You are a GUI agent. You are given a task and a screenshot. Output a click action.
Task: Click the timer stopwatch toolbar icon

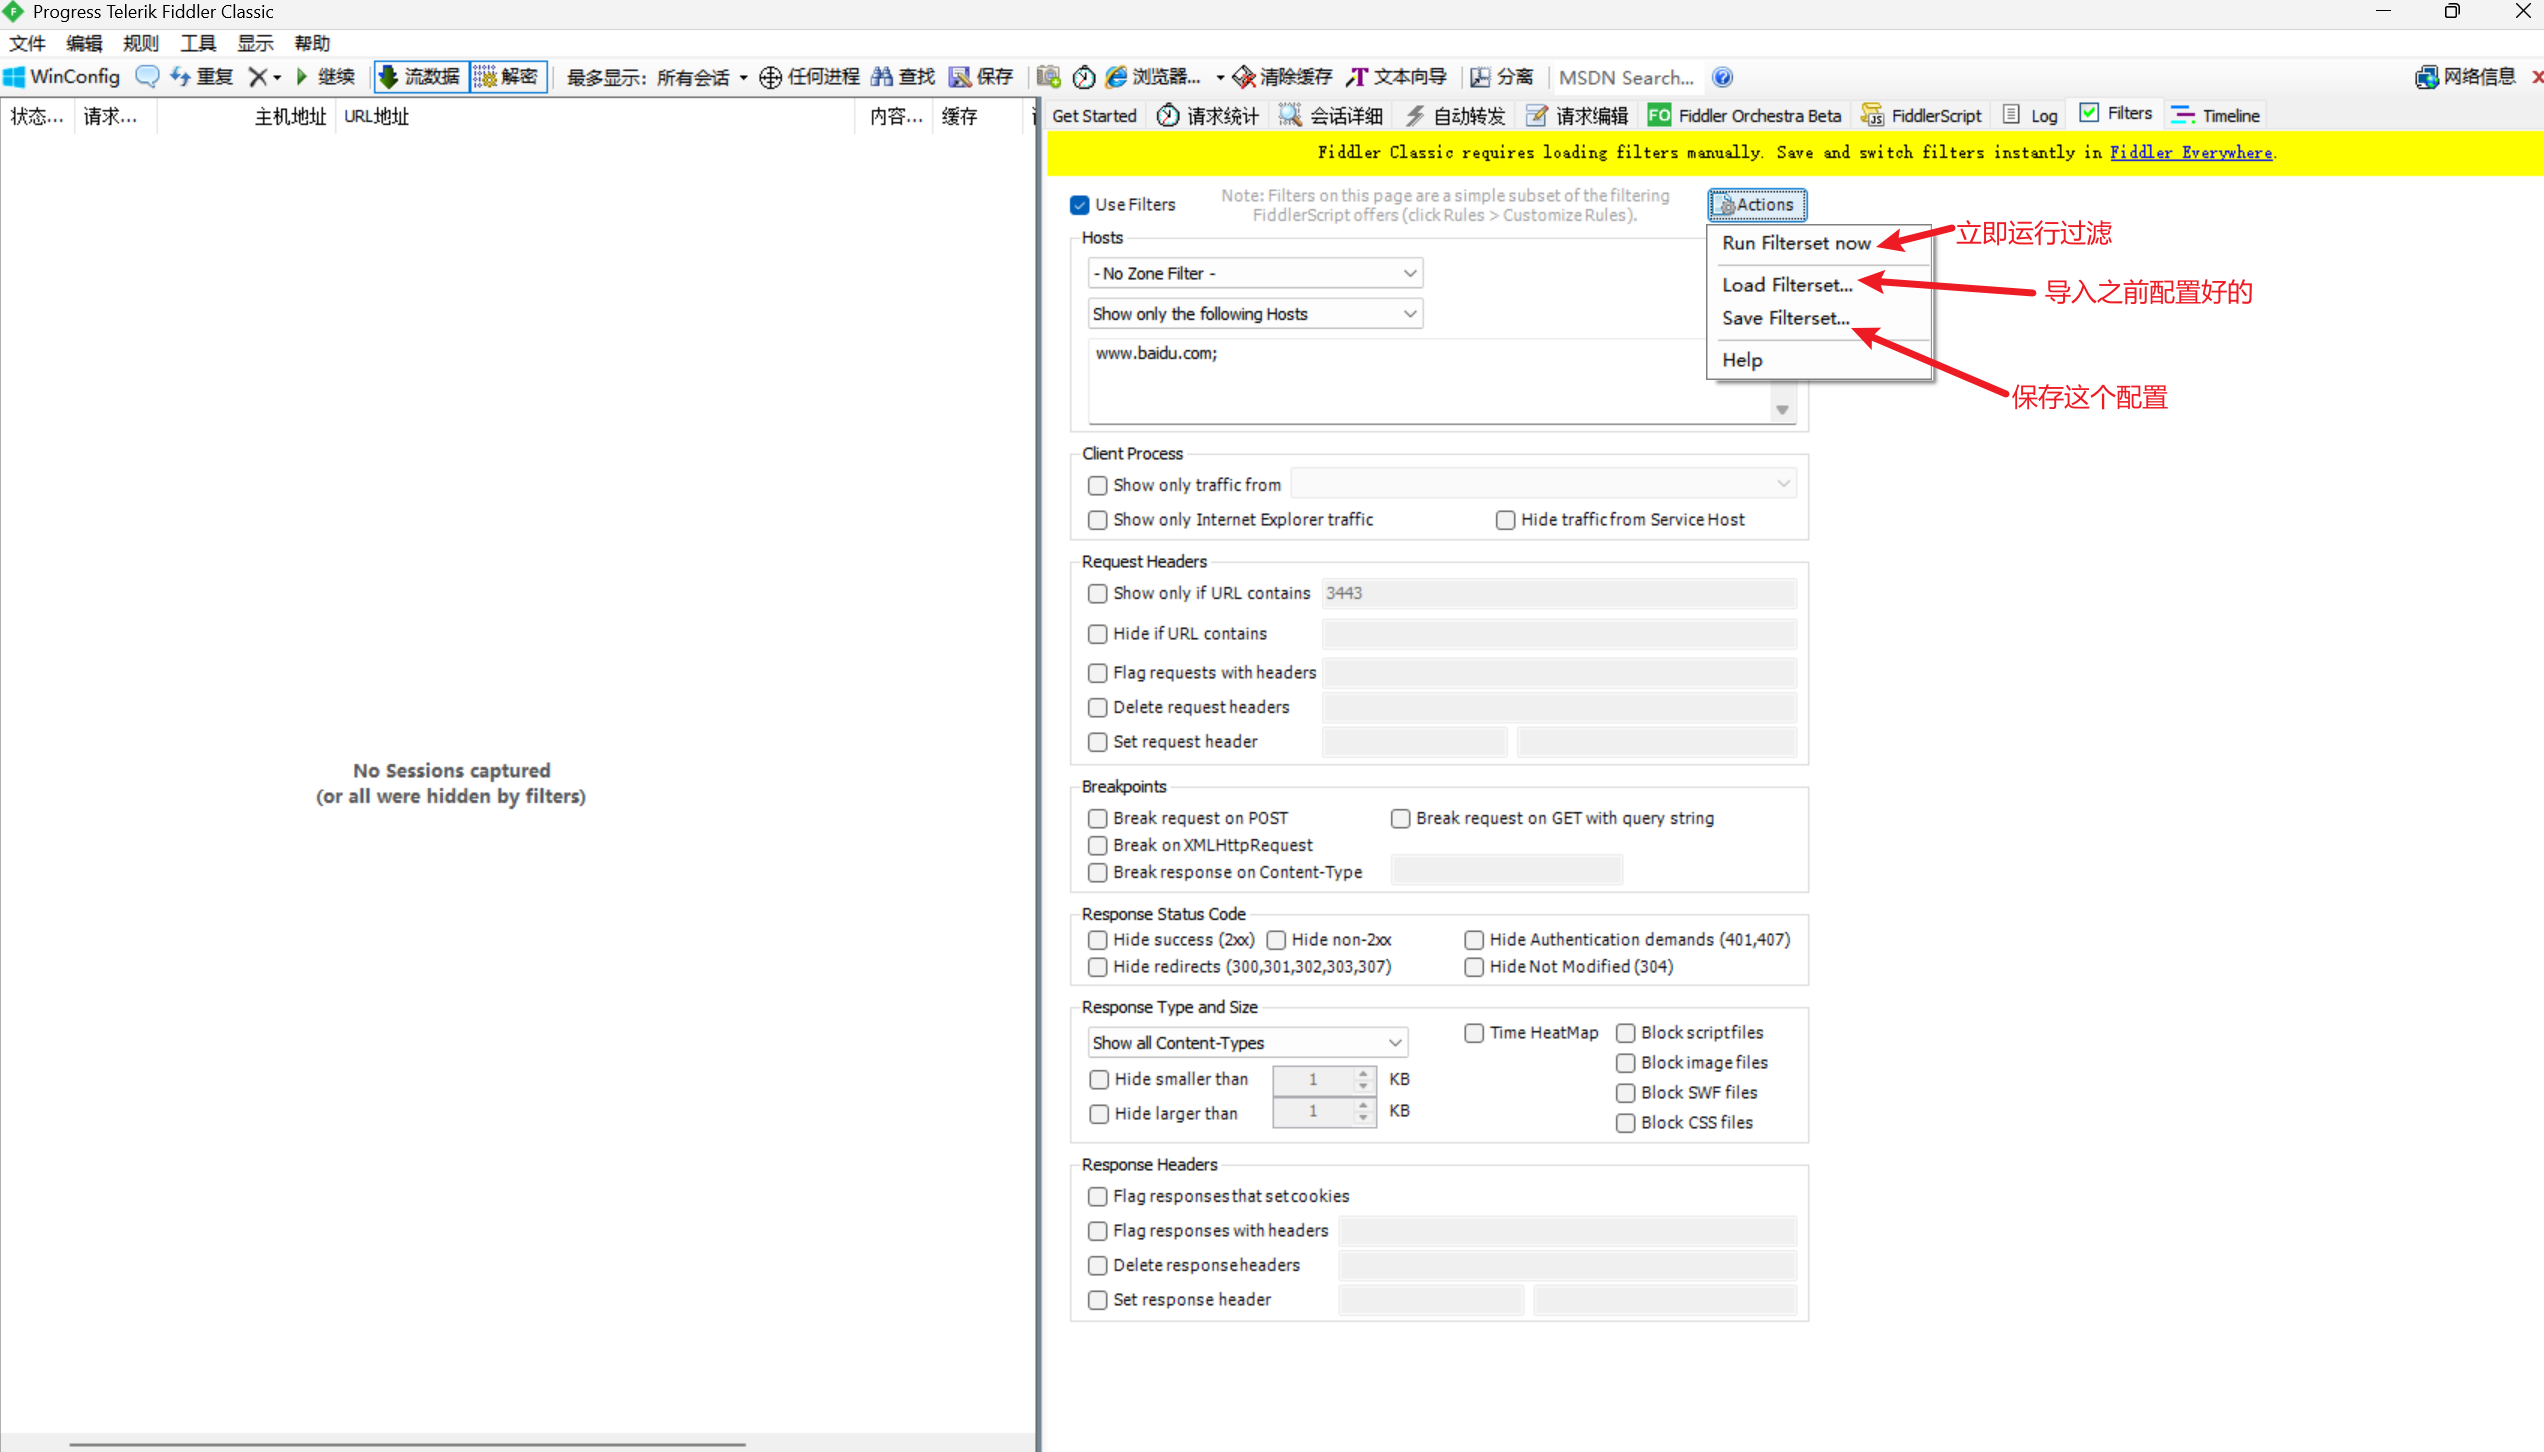pos(1084,77)
